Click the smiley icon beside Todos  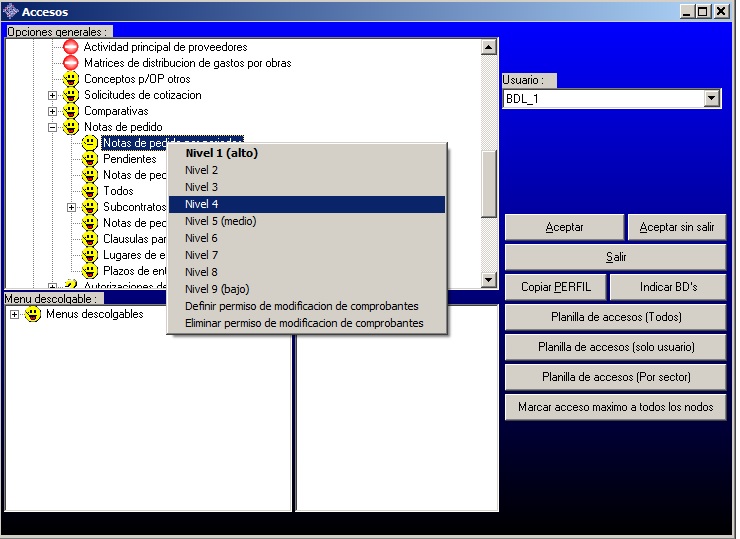90,191
